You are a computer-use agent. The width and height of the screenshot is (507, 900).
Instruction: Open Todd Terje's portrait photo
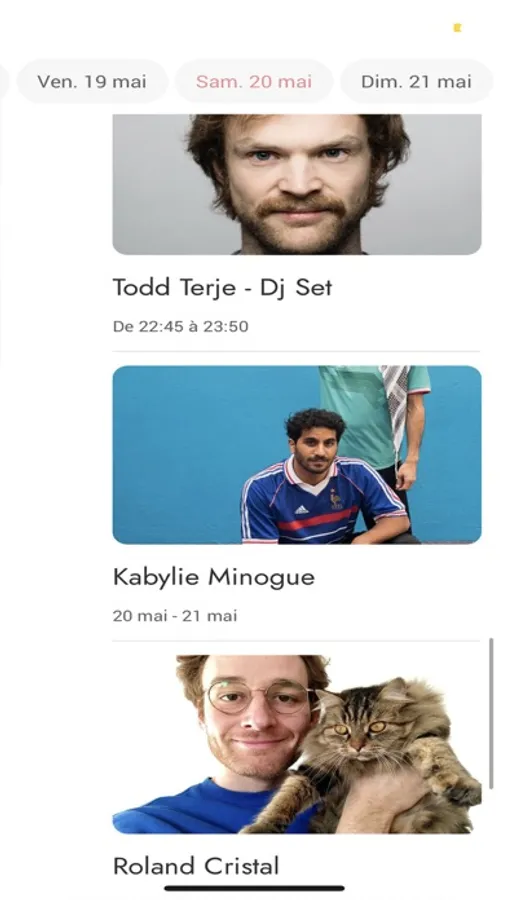pos(297,184)
